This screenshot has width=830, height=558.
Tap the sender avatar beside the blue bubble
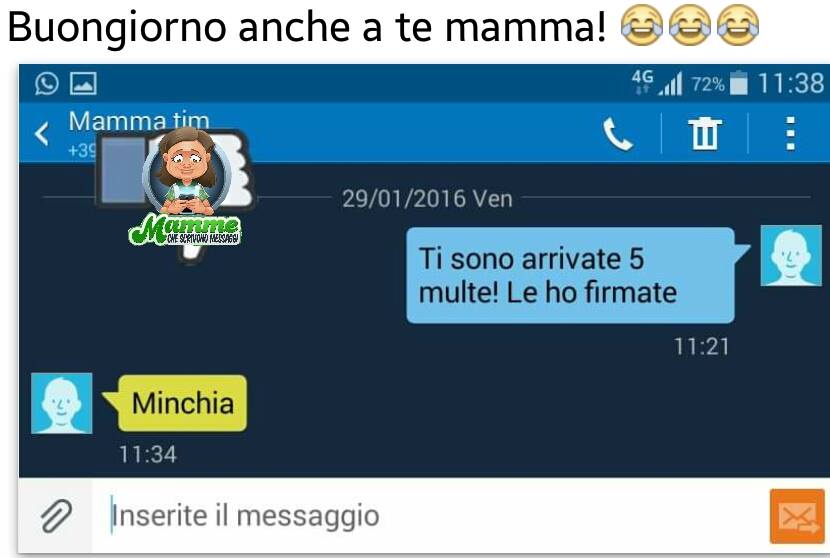click(791, 256)
